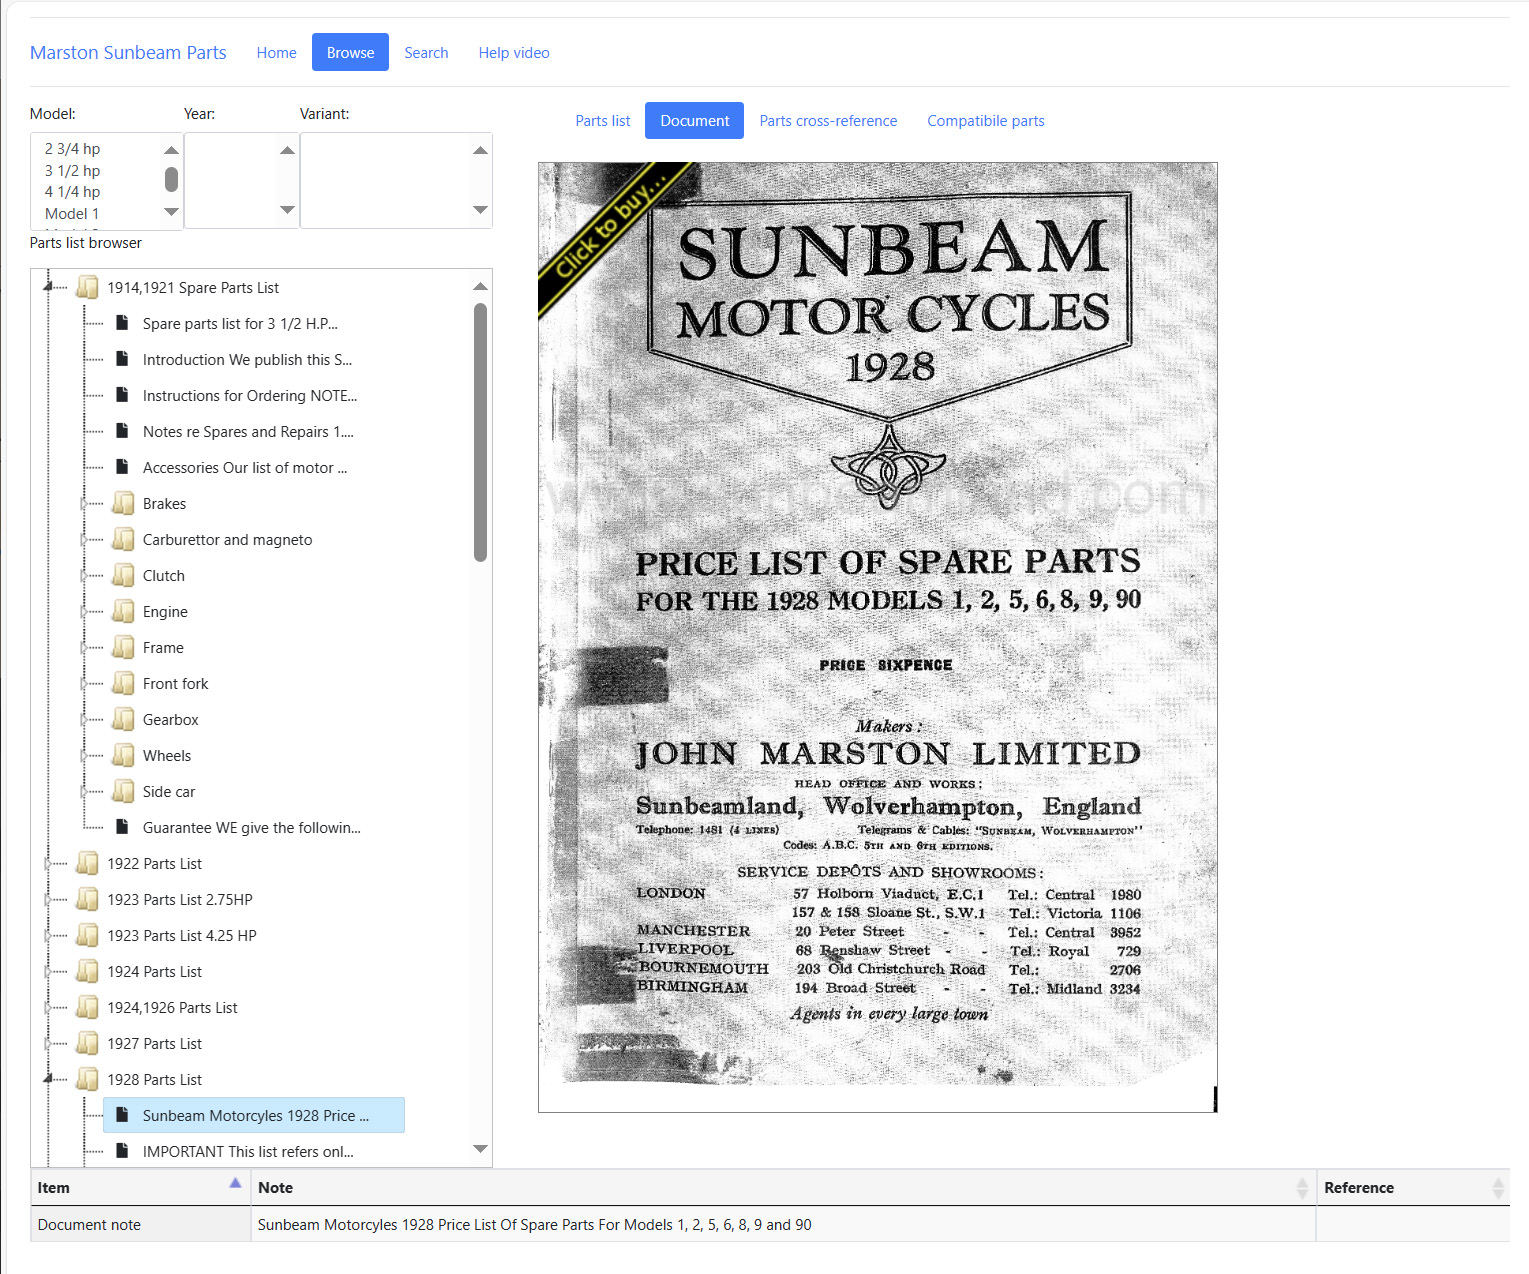Expand the Engine folder in tree
Image resolution: width=1529 pixels, height=1274 pixels.
[84, 612]
